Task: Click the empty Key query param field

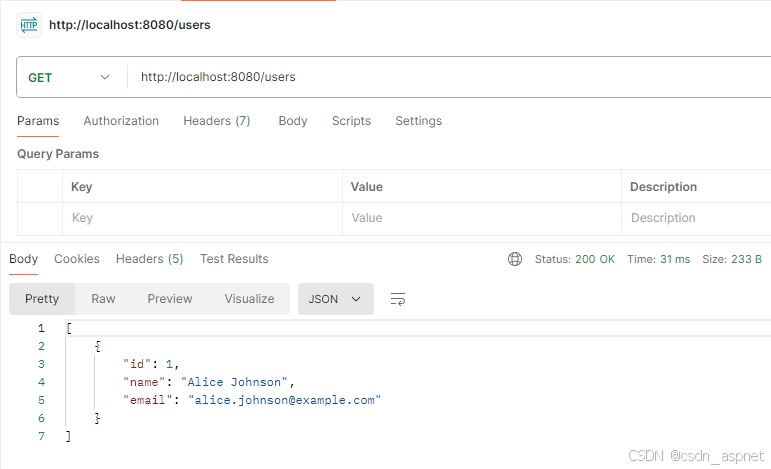Action: (202, 218)
